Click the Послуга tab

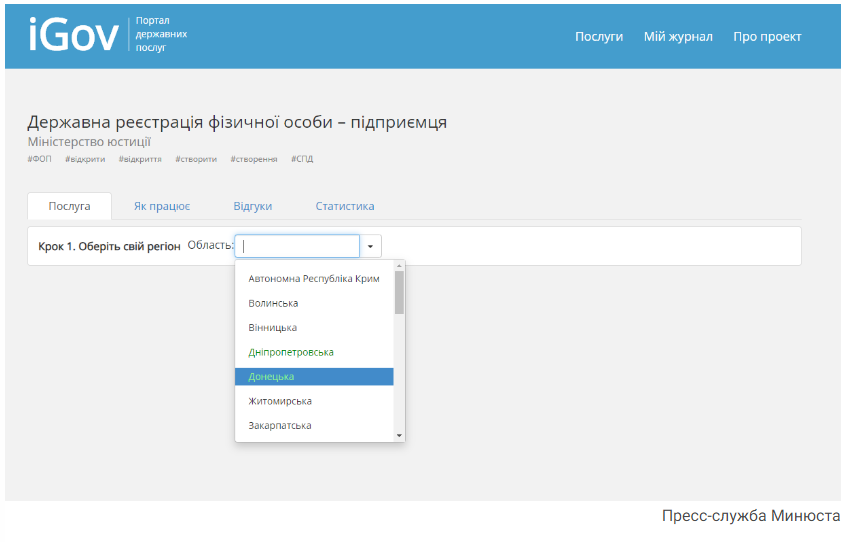click(69, 206)
